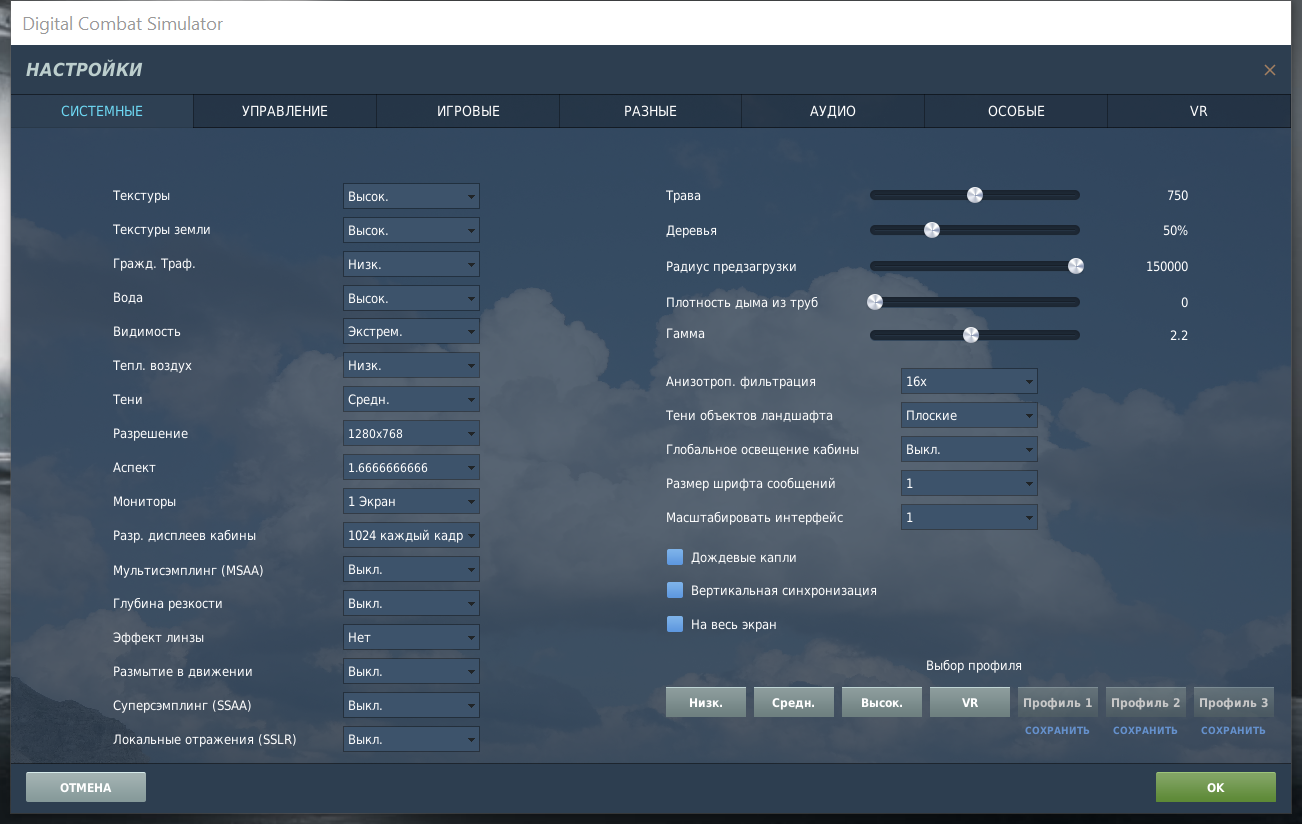Switch to the VR settings tab
This screenshot has width=1302, height=824.
pyautogui.click(x=1199, y=111)
